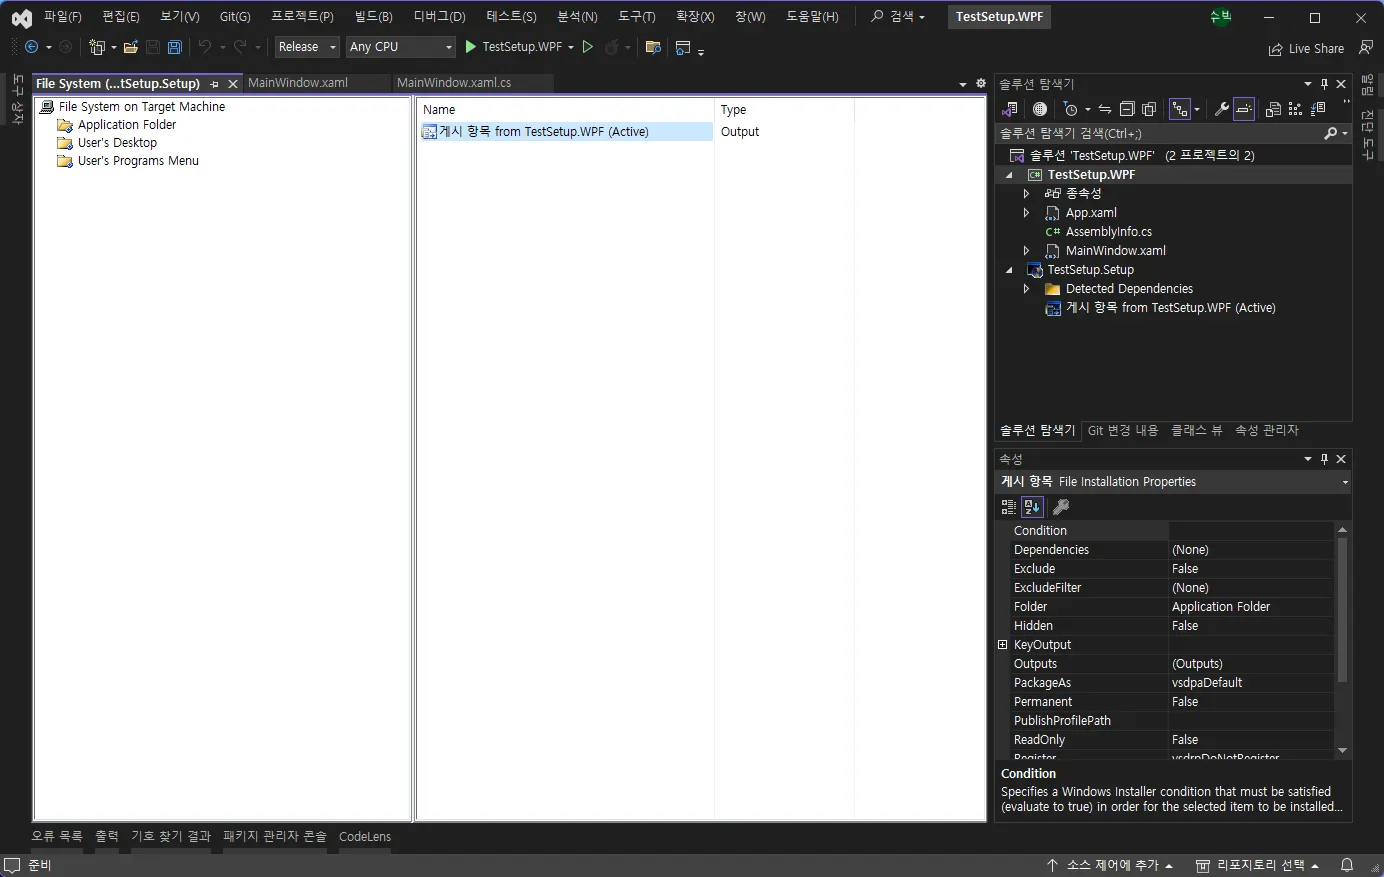Open the feedback icon next to Live Share
Image resolution: width=1384 pixels, height=877 pixels.
(x=1366, y=47)
